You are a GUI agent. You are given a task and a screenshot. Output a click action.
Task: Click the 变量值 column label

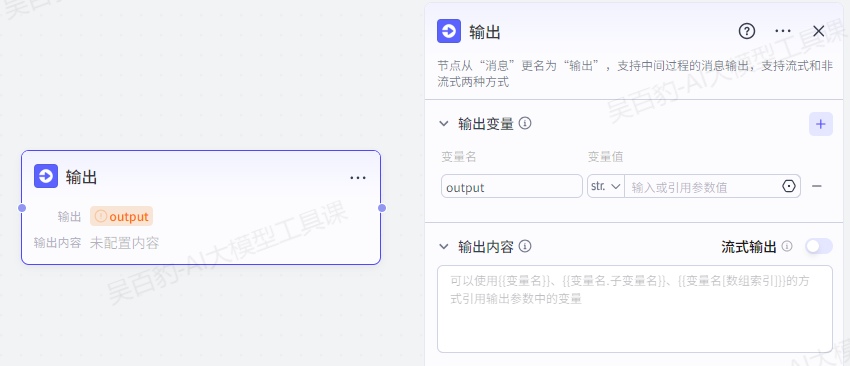coord(606,157)
